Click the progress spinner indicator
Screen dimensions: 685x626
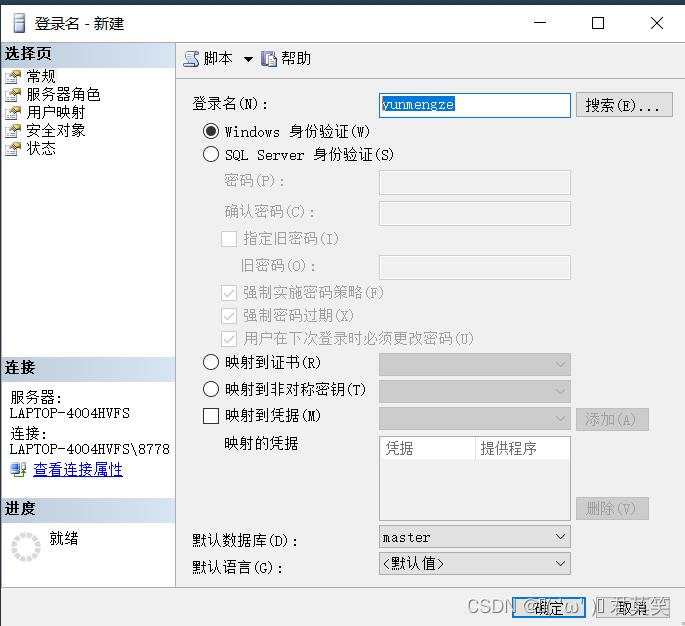[x=25, y=546]
